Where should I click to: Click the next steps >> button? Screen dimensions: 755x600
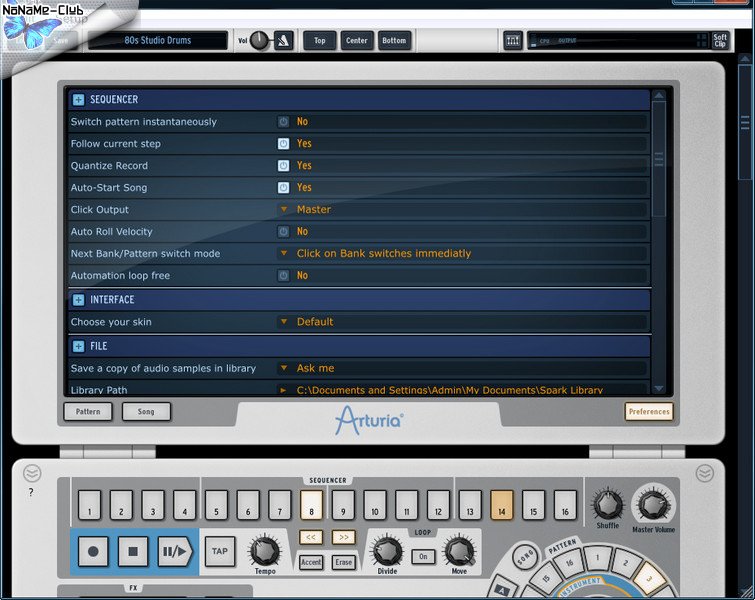pyautogui.click(x=343, y=537)
